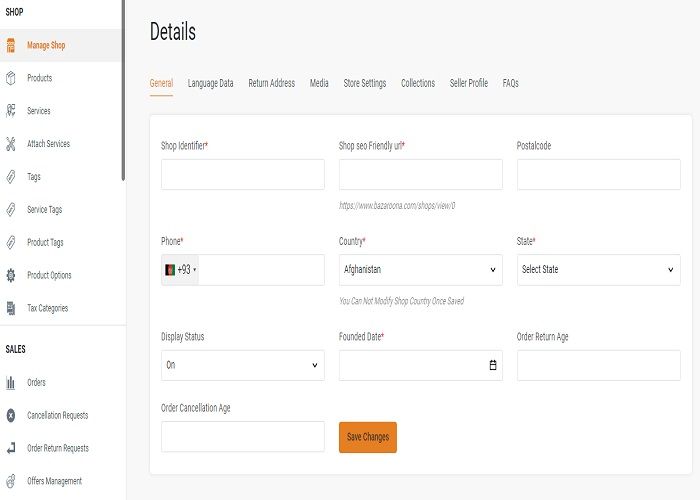
Task: Expand the Display Status dropdown
Action: click(243, 365)
